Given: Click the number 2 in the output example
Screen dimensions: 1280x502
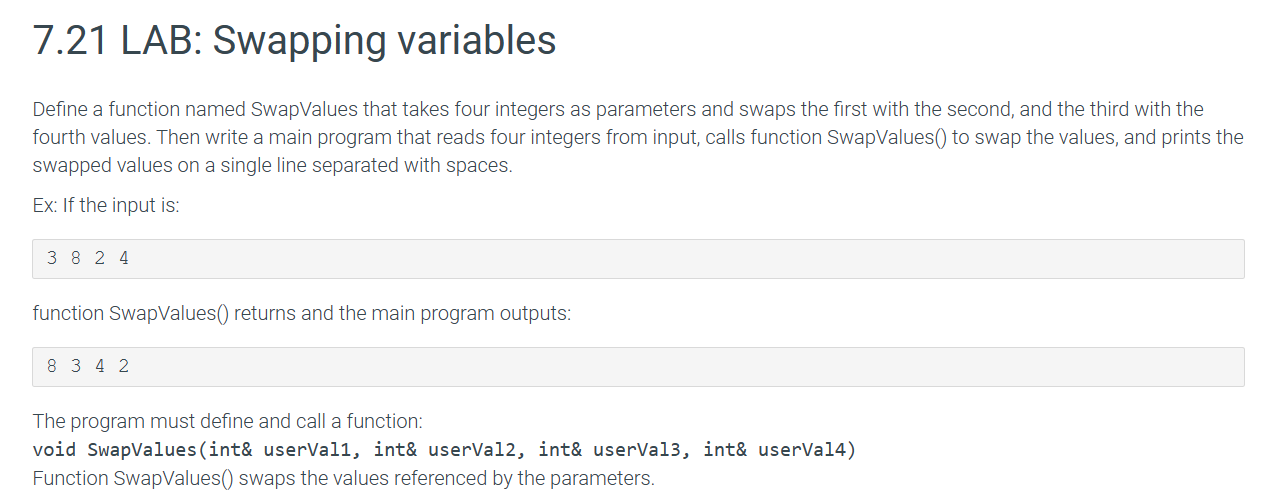Looking at the screenshot, I should pyautogui.click(x=123, y=366).
